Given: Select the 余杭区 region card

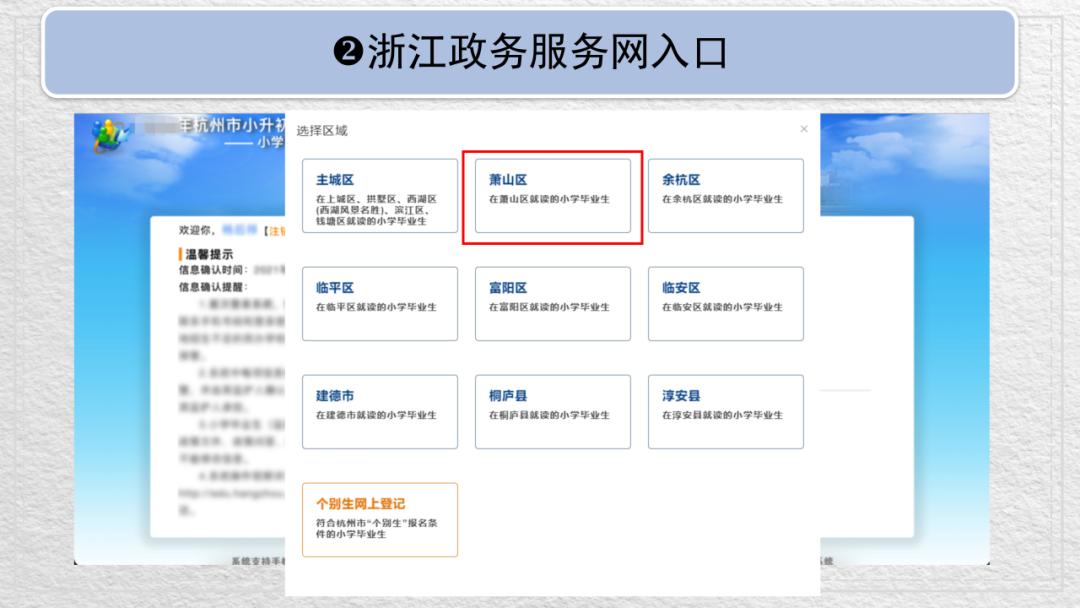Looking at the screenshot, I should click(725, 196).
